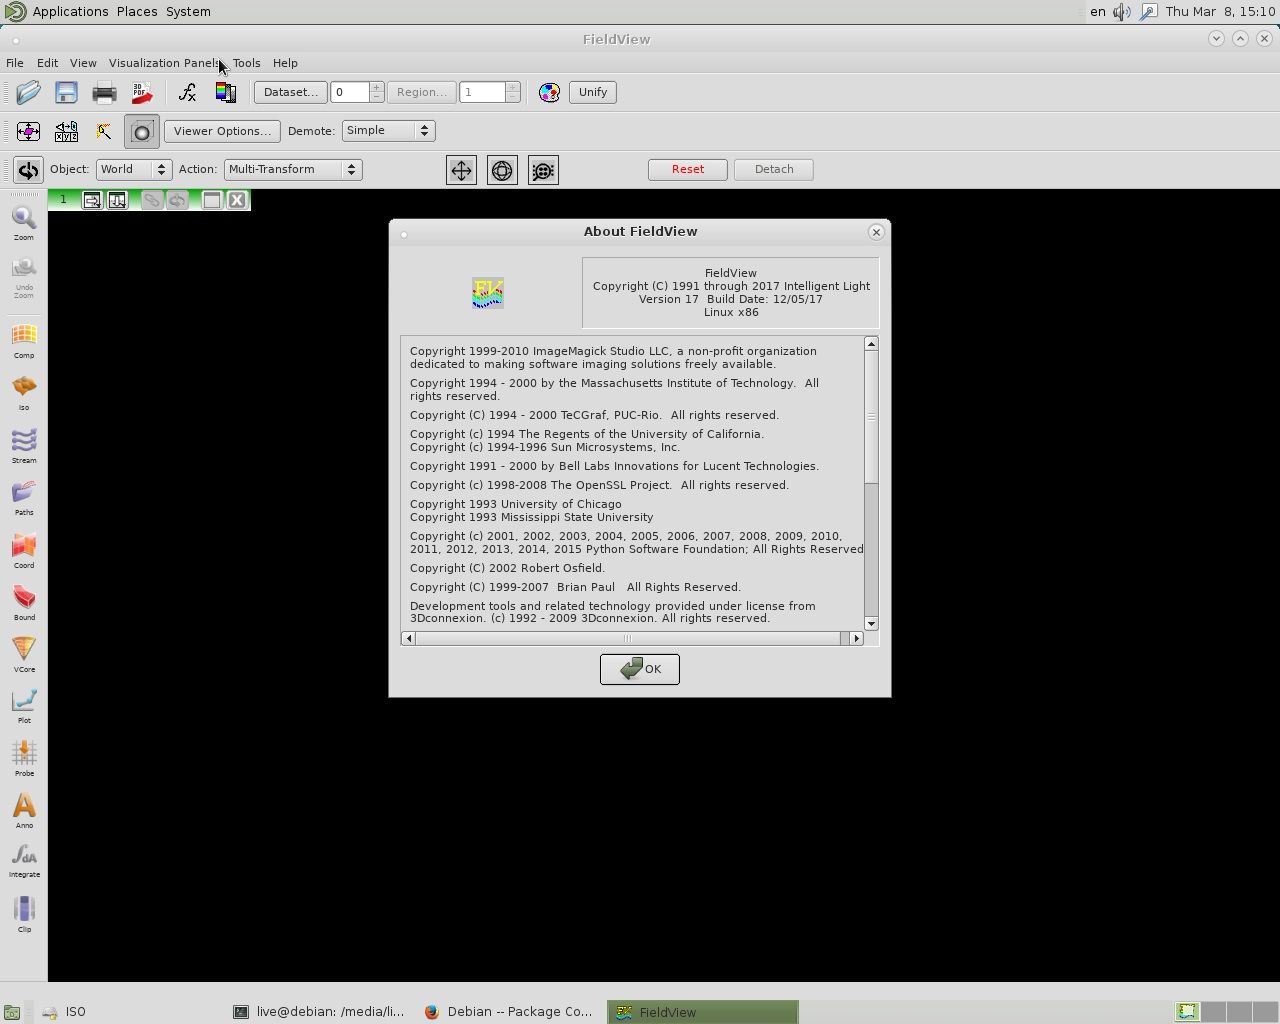
Task: Open the VCore vortex core panel
Action: [x=24, y=655]
